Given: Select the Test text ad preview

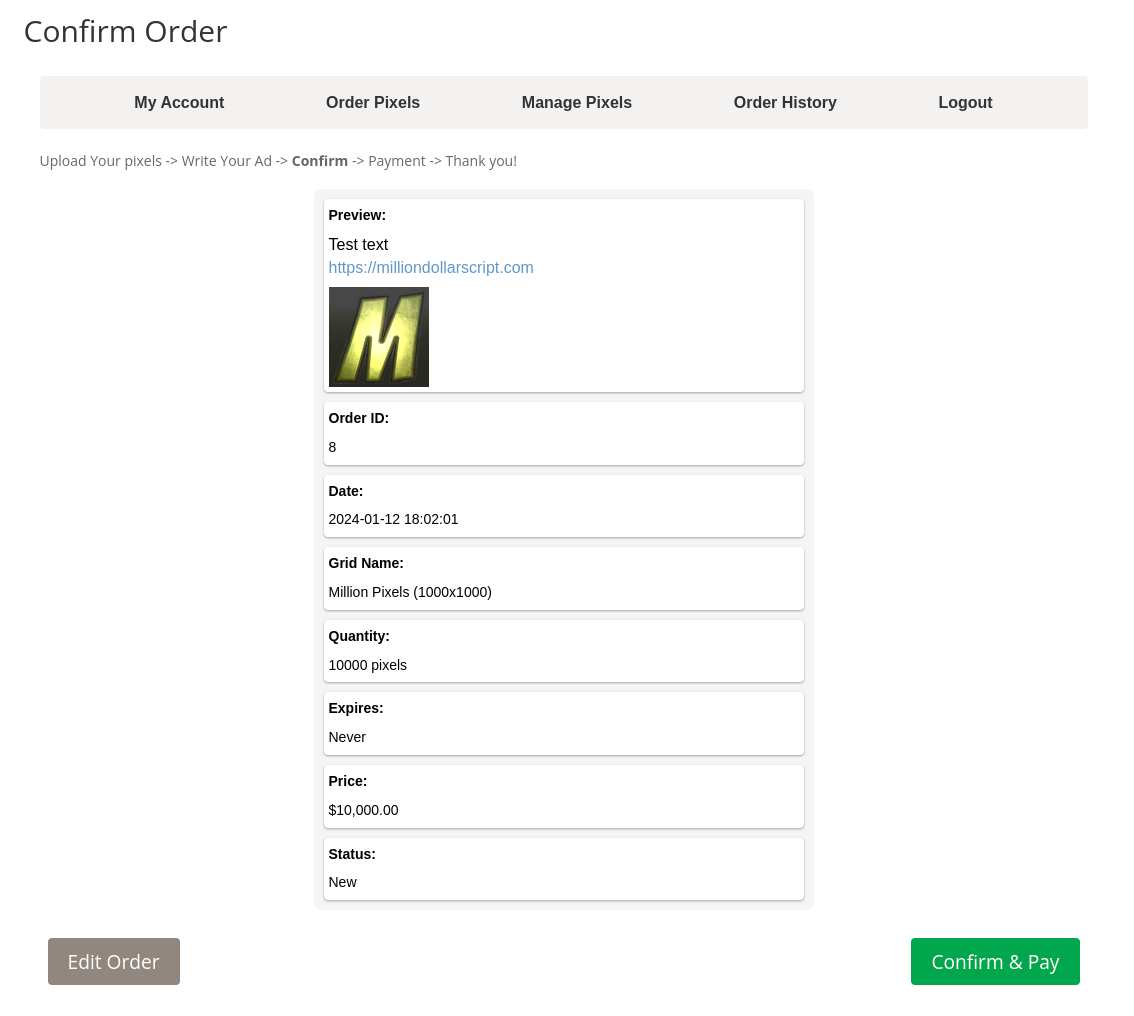Looking at the screenshot, I should [x=358, y=245].
